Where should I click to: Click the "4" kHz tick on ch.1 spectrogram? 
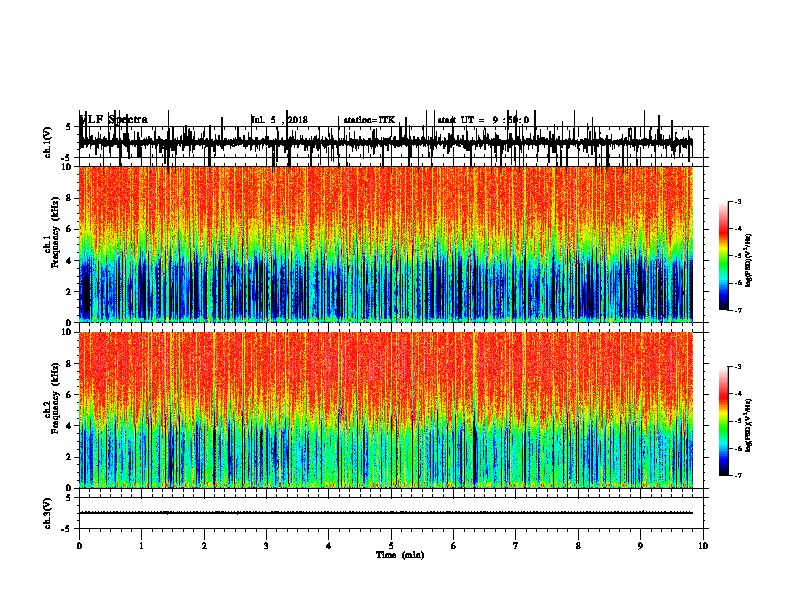coord(70,261)
